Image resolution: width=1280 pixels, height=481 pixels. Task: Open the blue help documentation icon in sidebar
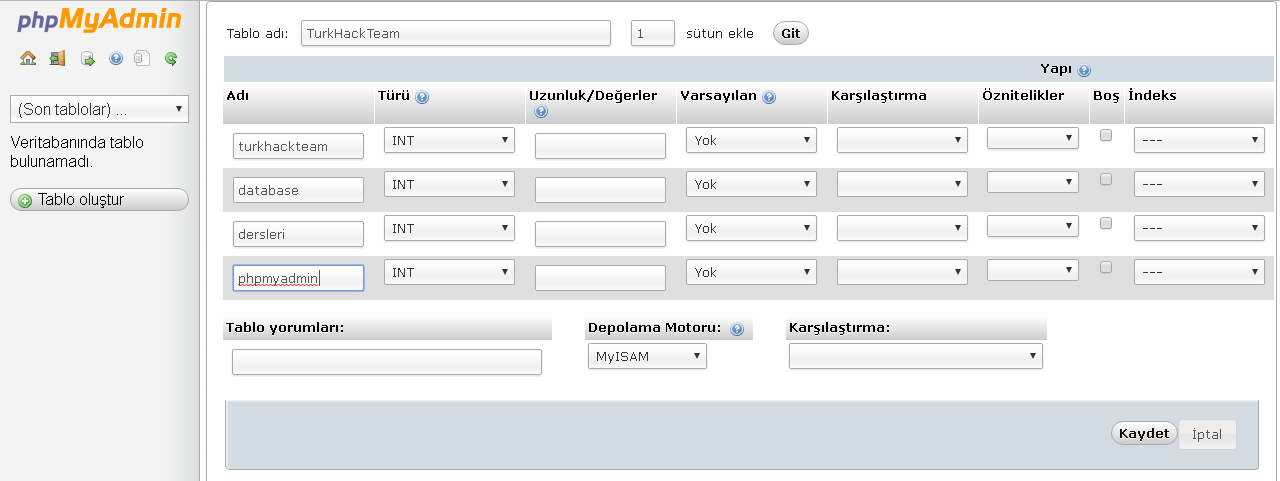click(116, 59)
